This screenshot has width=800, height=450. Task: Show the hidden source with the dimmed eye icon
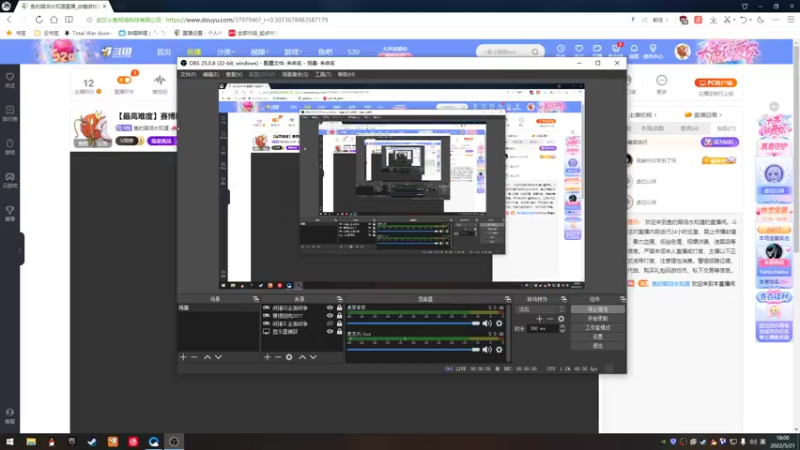tap(330, 323)
